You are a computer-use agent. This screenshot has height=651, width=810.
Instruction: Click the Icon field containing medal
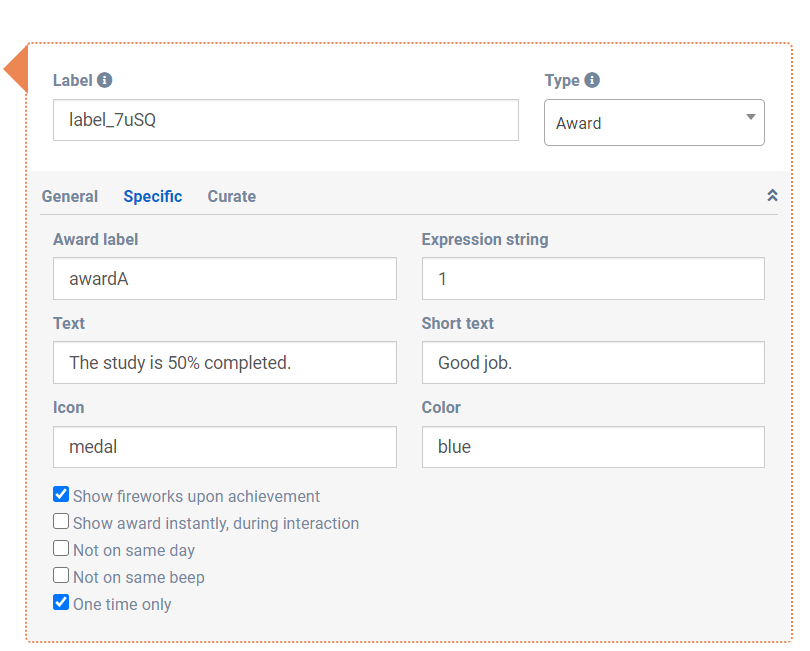(x=224, y=447)
